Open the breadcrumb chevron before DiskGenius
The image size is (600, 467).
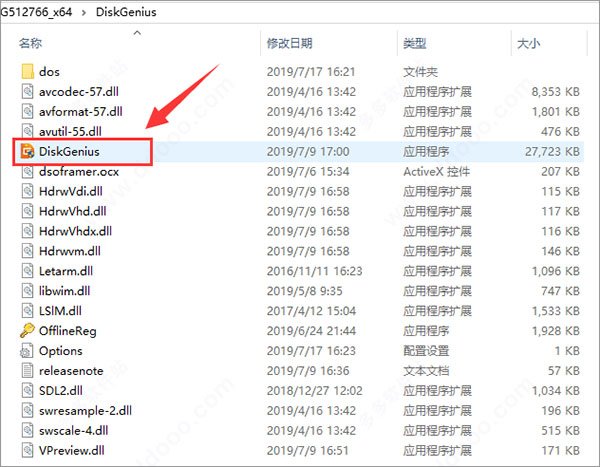click(x=84, y=12)
